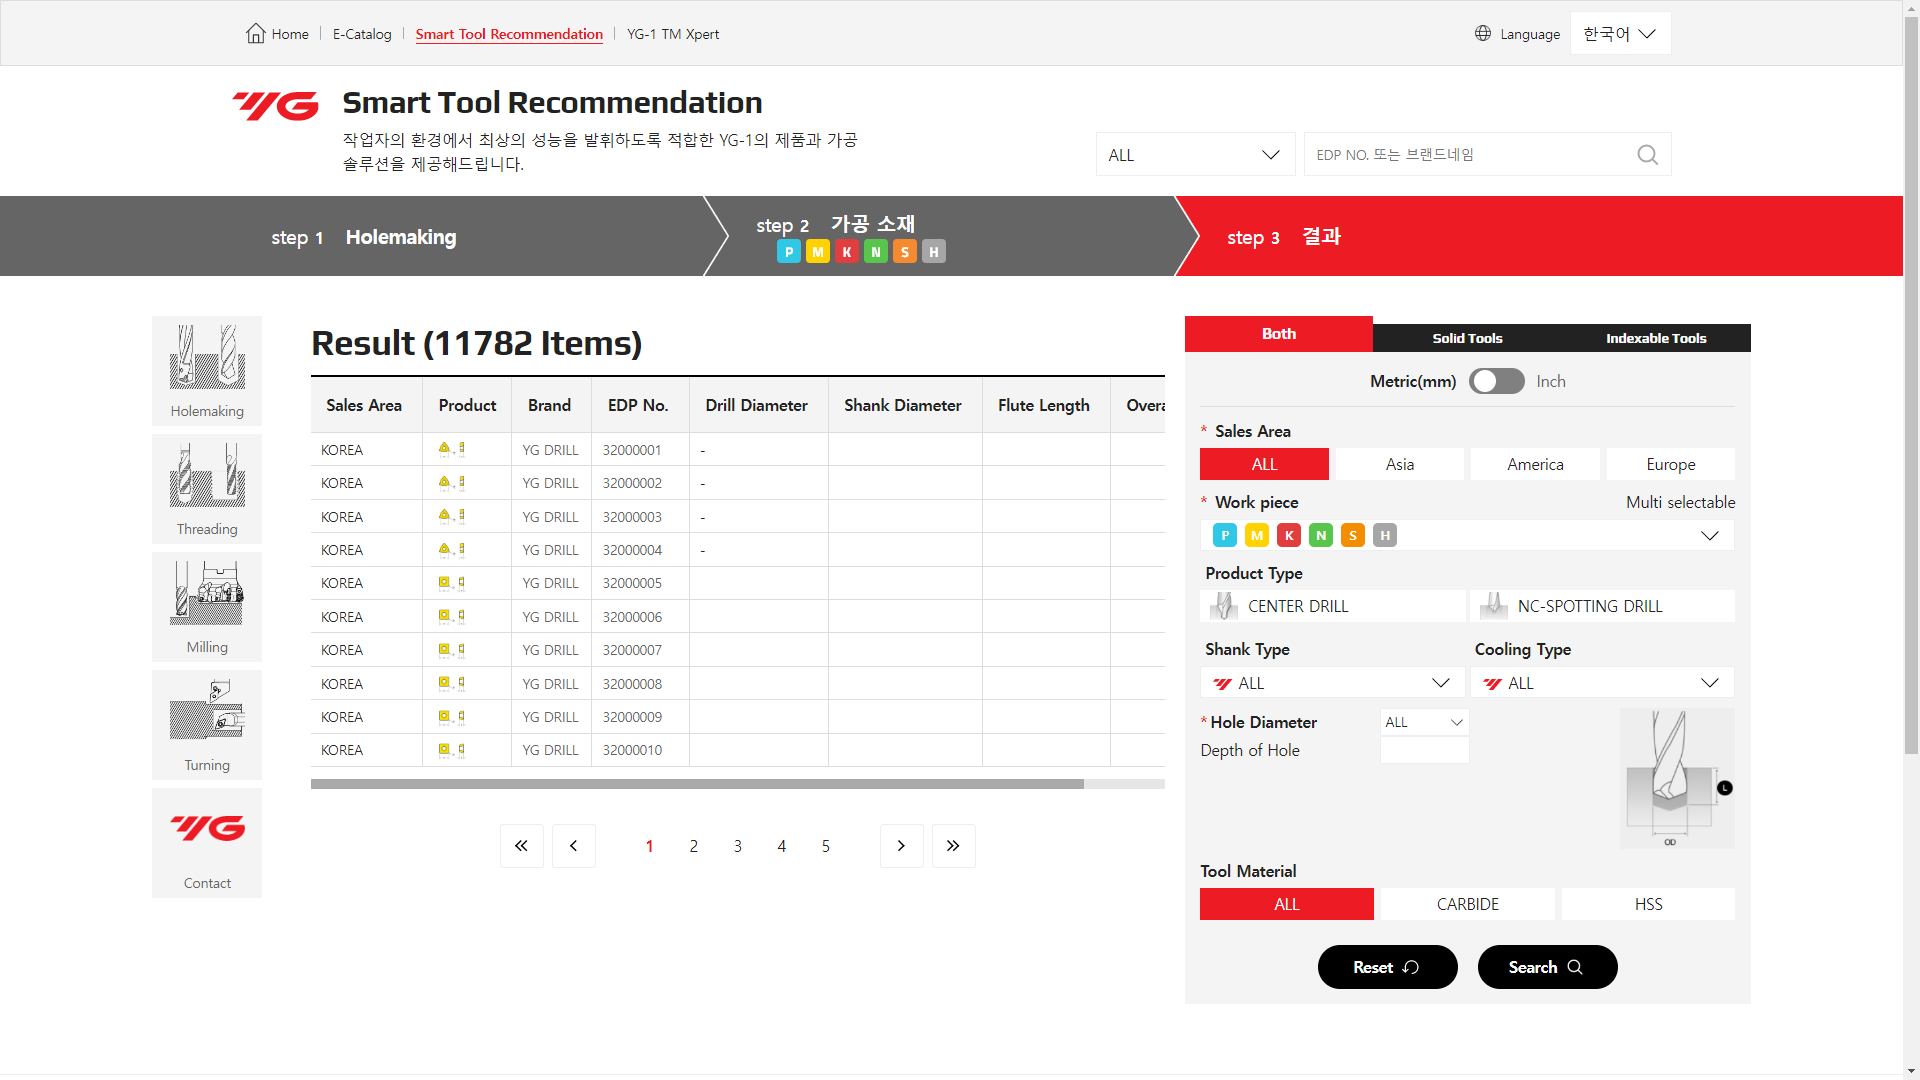
Task: Click the H material badge in step 2
Action: pyautogui.click(x=934, y=252)
